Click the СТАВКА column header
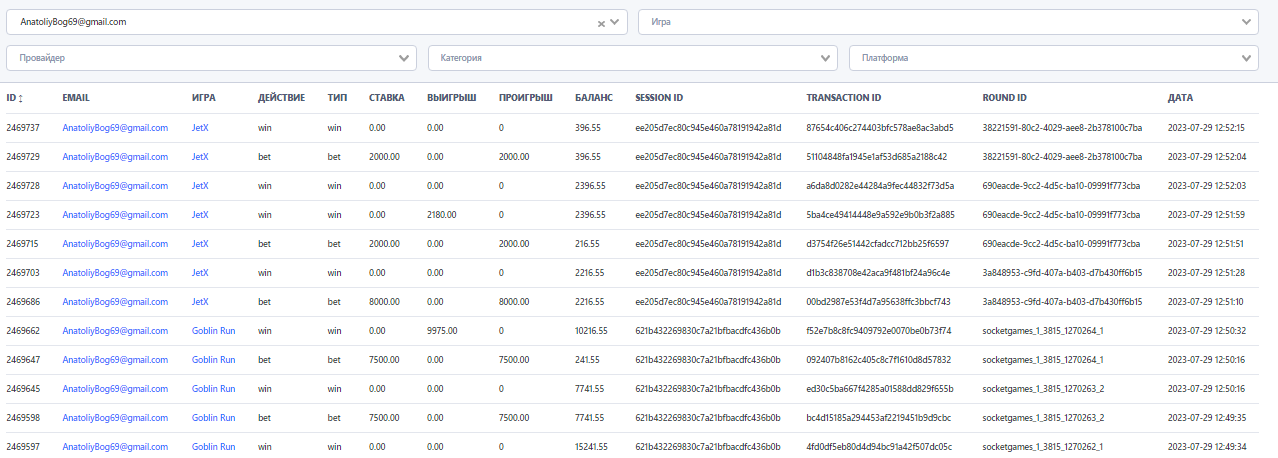 pos(387,98)
